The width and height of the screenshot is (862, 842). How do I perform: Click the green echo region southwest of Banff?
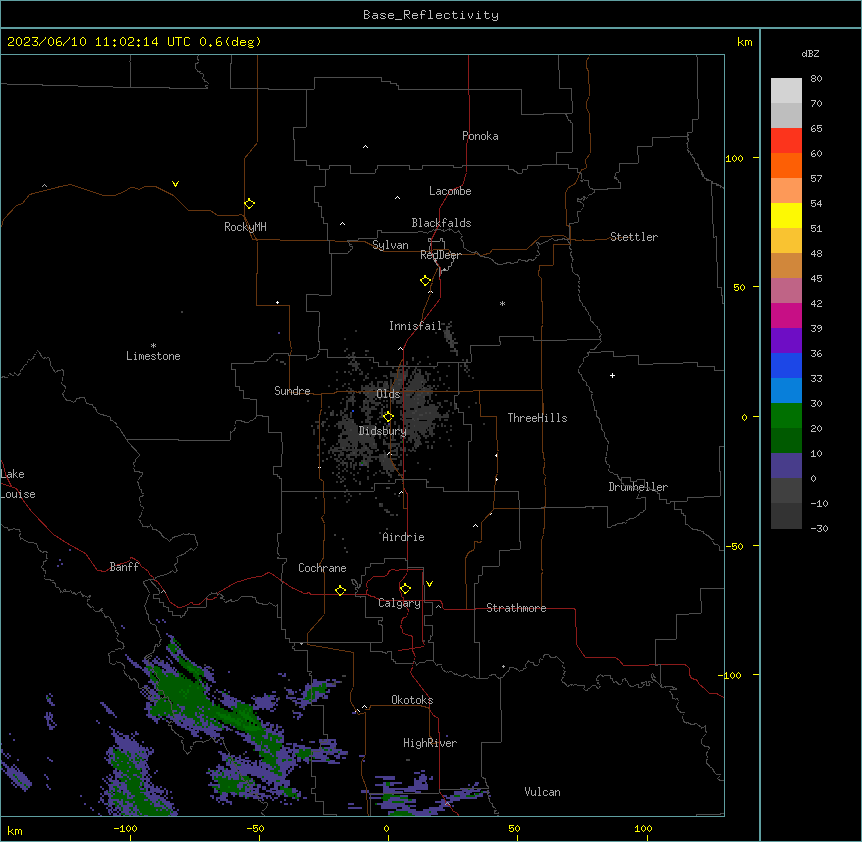pos(190,698)
